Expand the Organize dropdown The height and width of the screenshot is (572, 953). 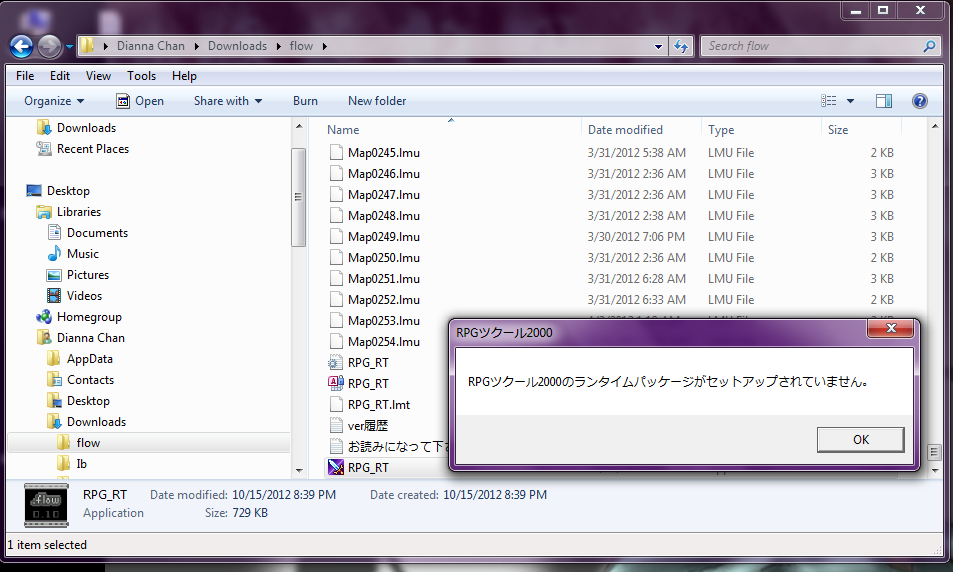point(54,101)
